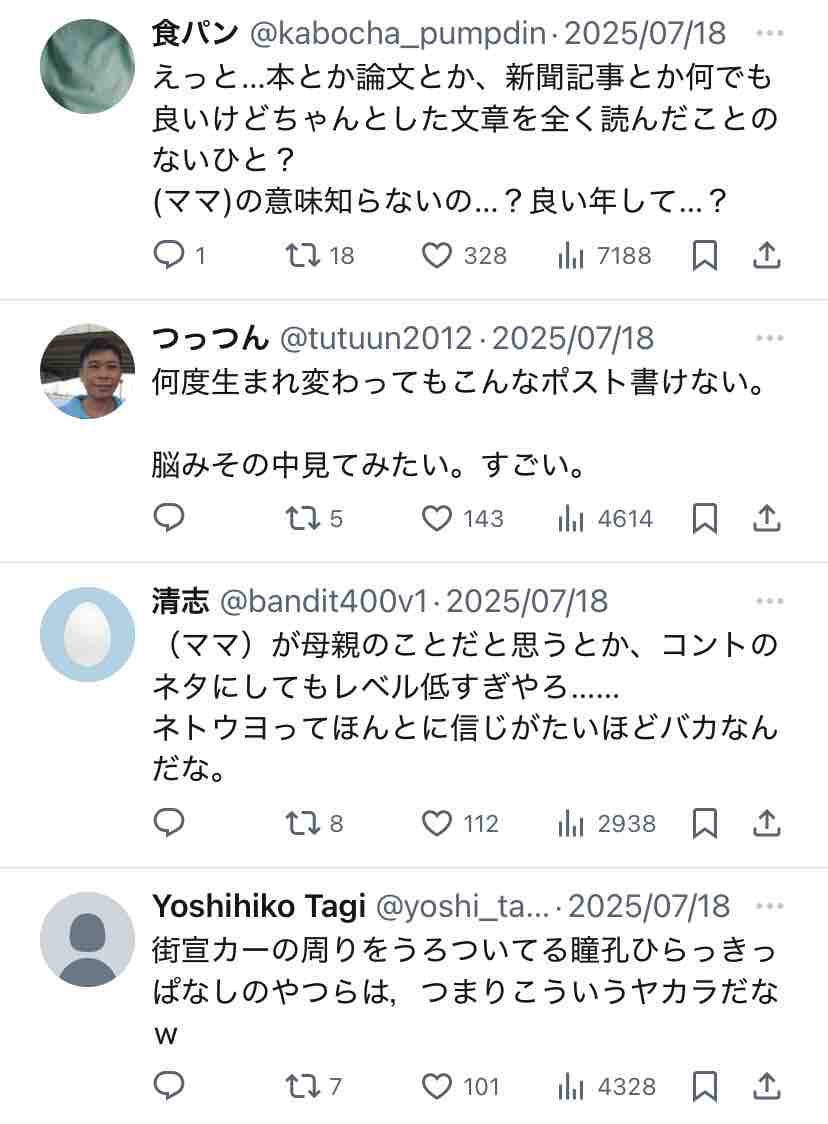The image size is (828, 1124).
Task: Open more options on 清志's post
Action: pos(769,601)
